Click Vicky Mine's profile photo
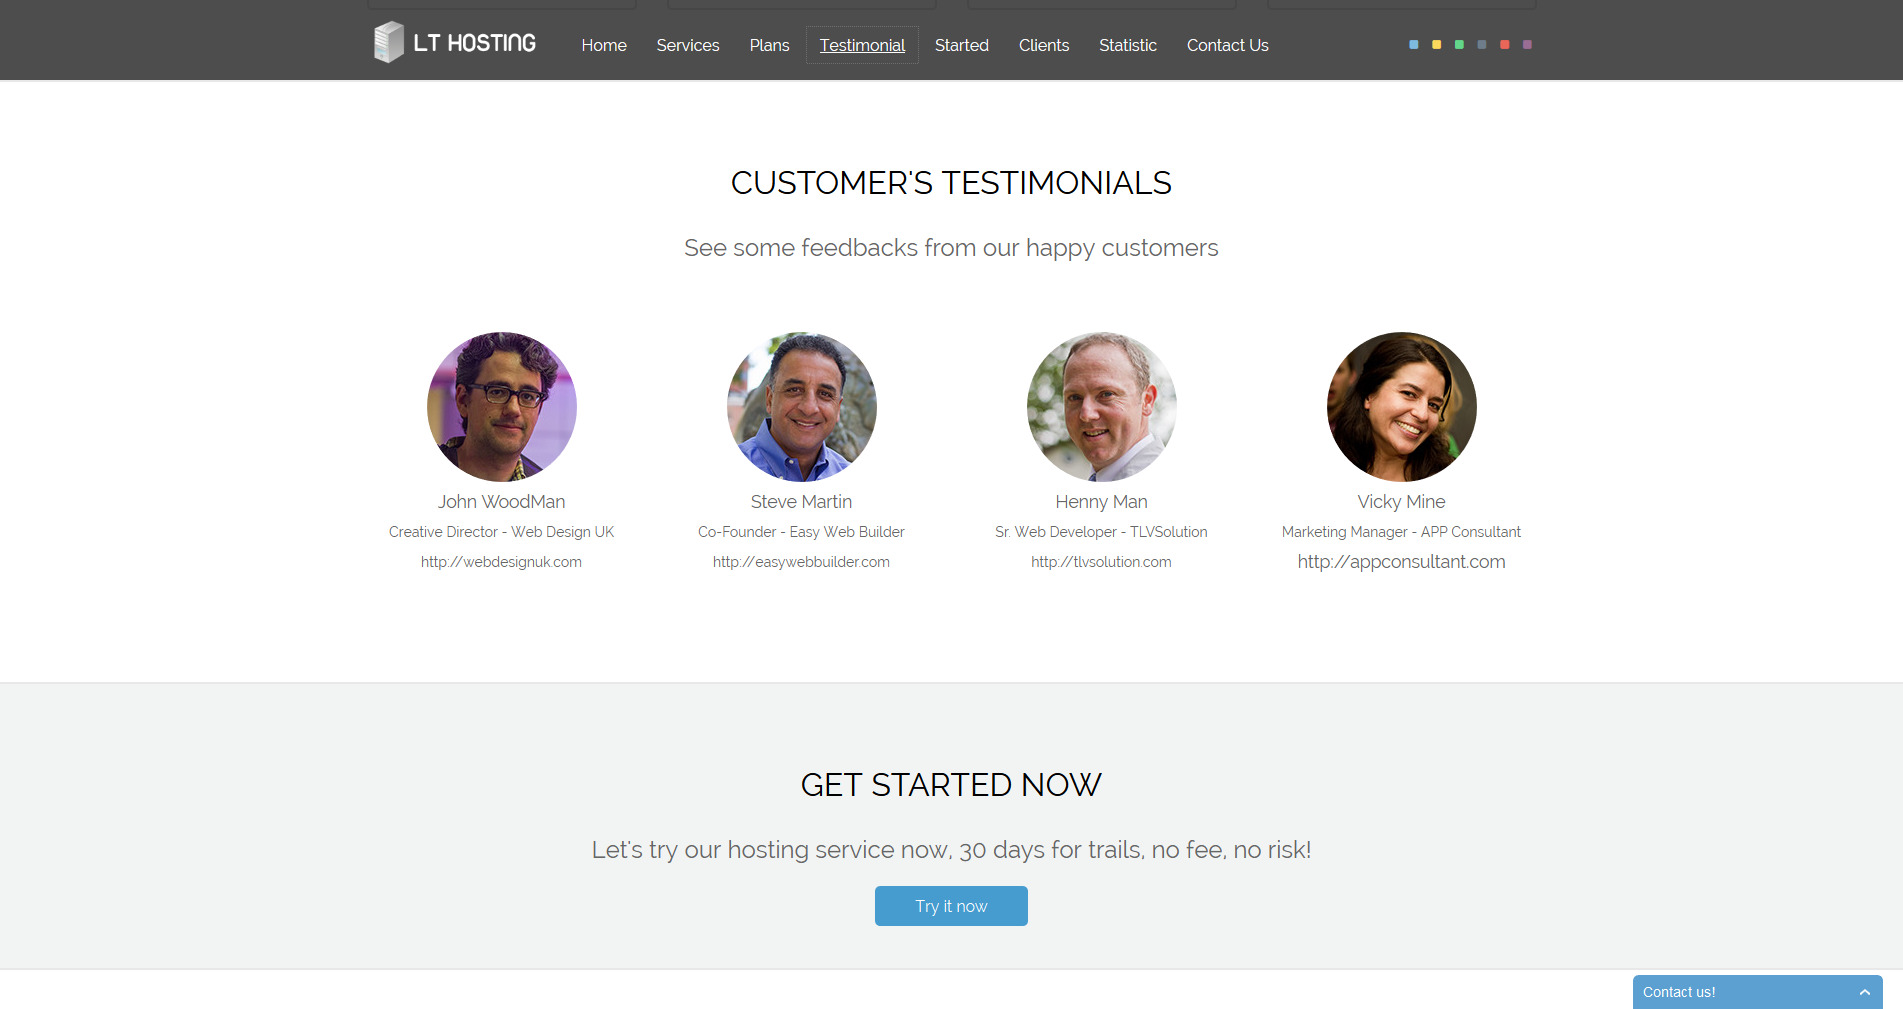 pyautogui.click(x=1402, y=407)
